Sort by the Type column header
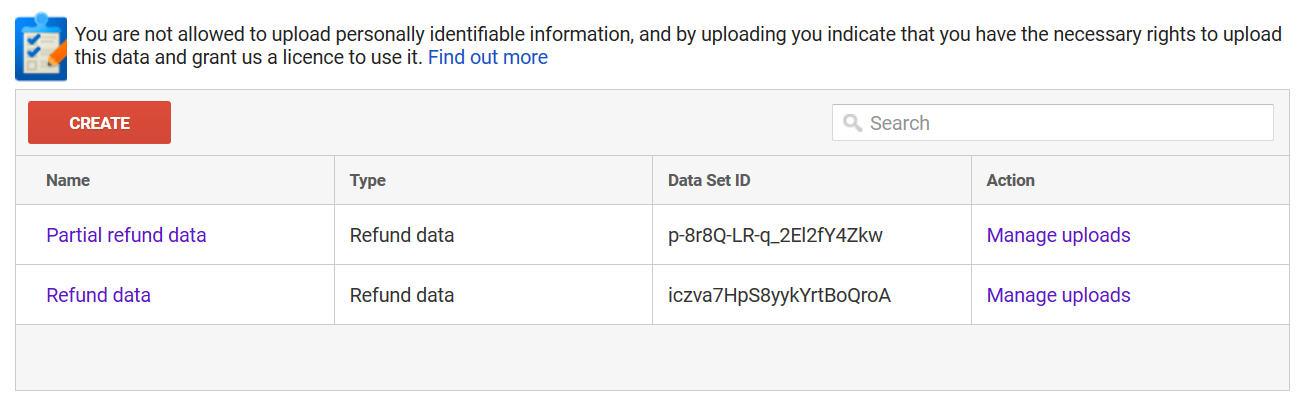1299x399 pixels. [367, 180]
